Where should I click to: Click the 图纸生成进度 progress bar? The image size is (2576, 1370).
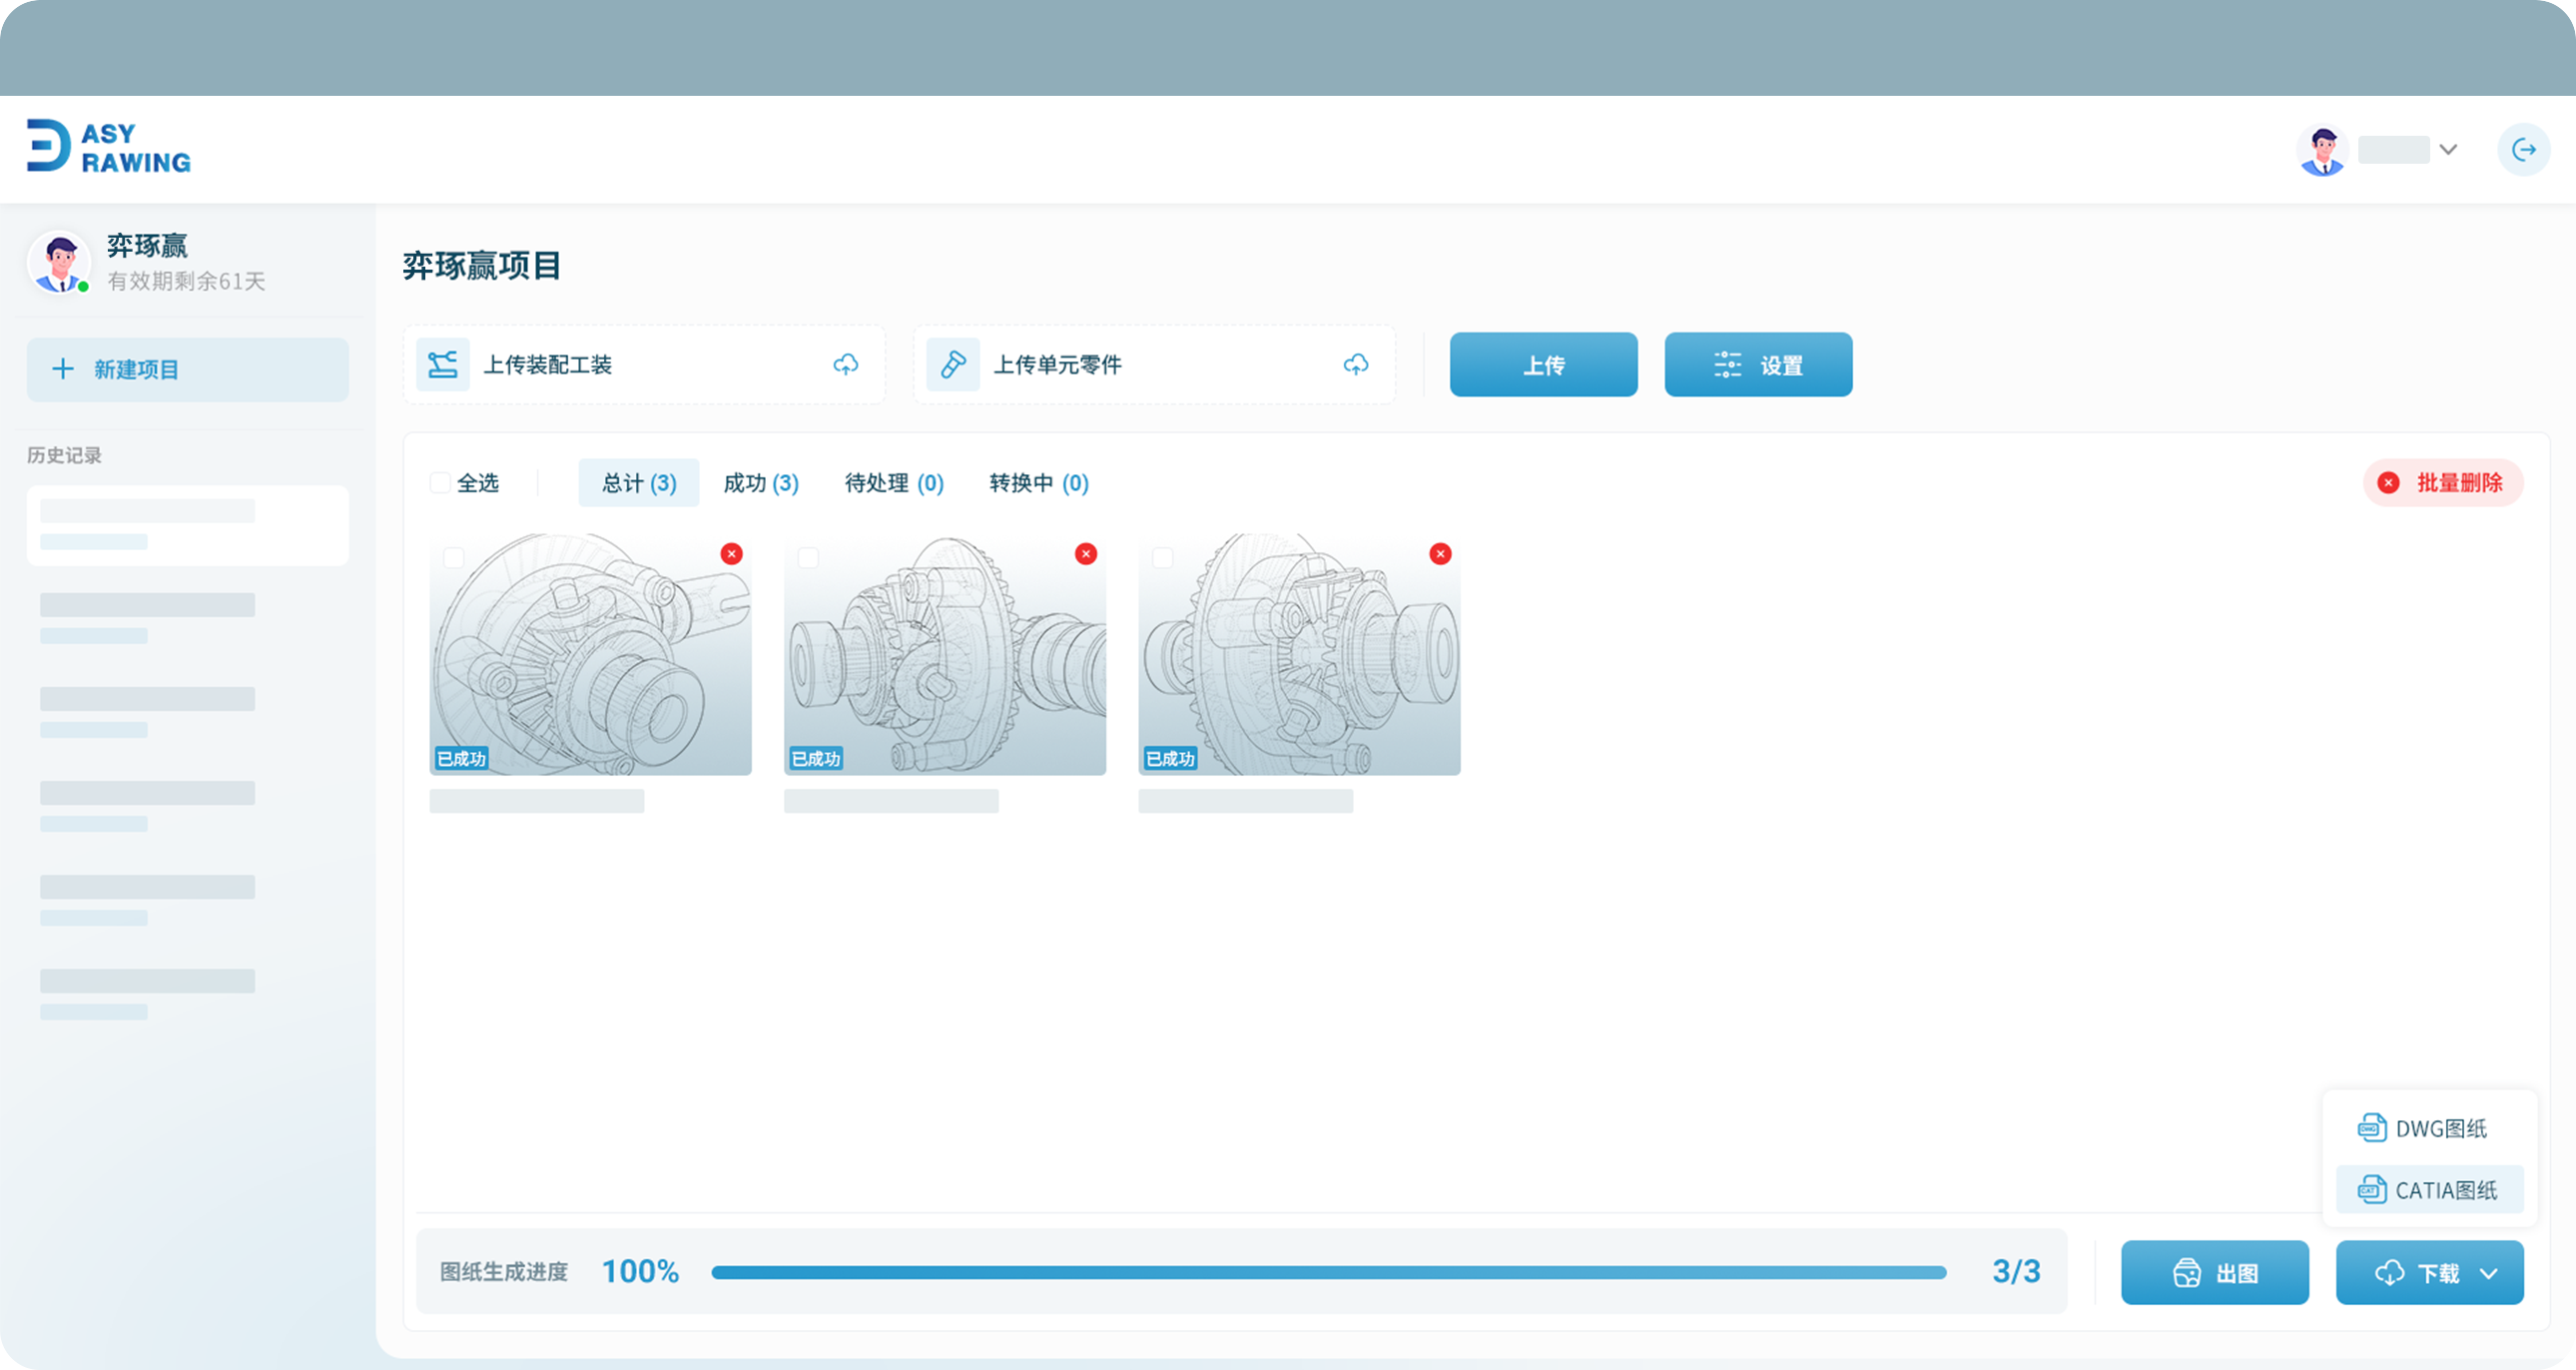tap(1329, 1272)
